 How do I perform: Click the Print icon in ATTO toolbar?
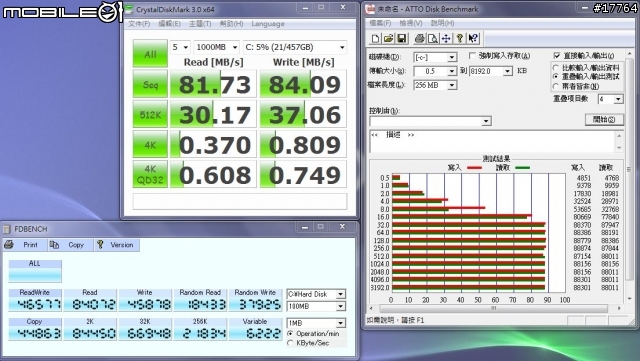(419, 38)
